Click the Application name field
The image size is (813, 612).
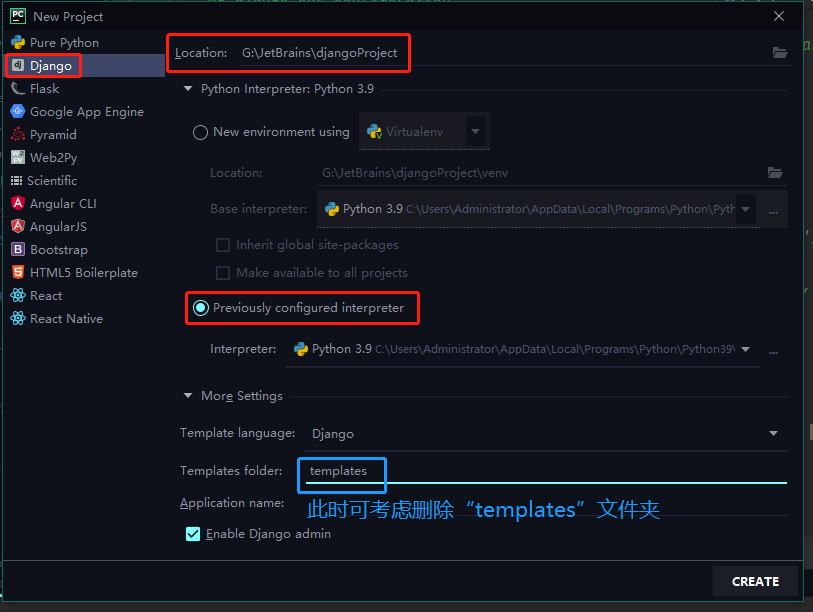[x=546, y=504]
